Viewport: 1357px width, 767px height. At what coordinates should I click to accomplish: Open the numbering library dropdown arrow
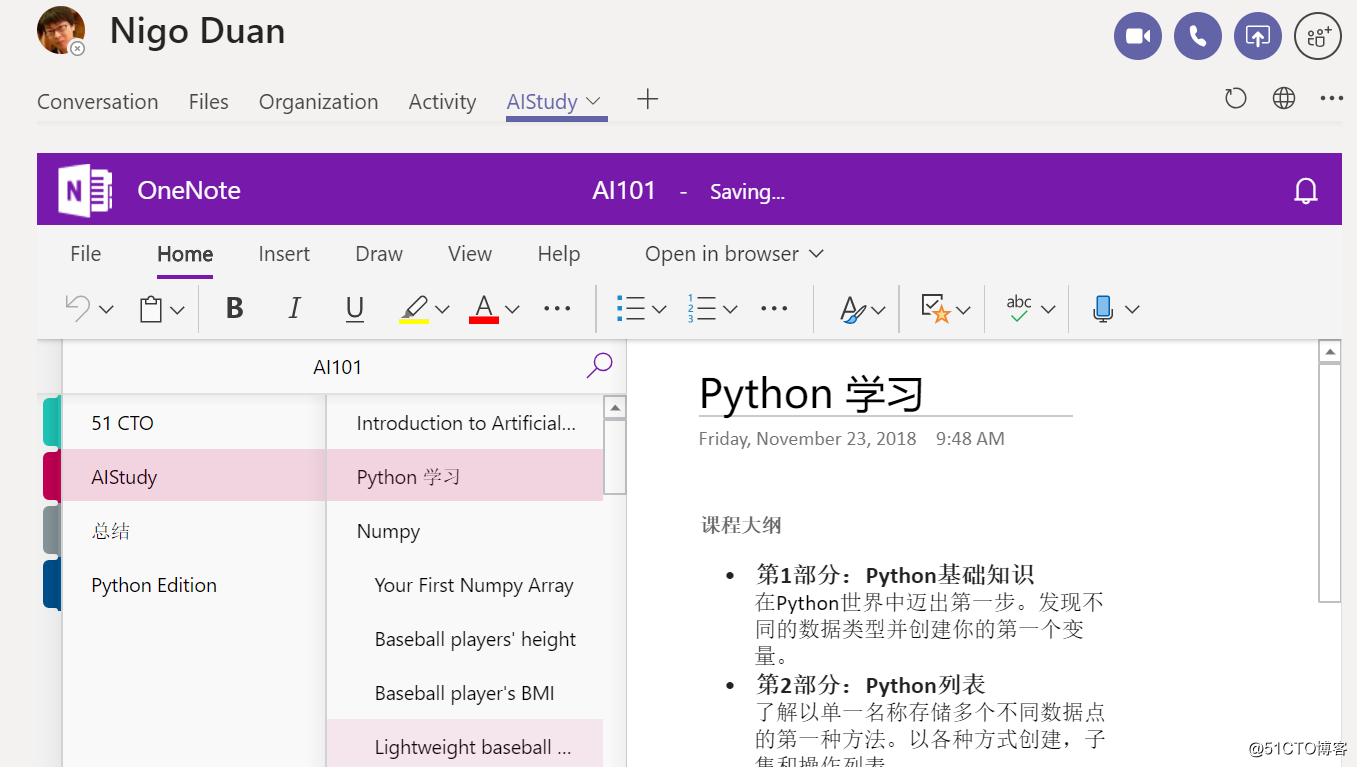pyautogui.click(x=730, y=310)
